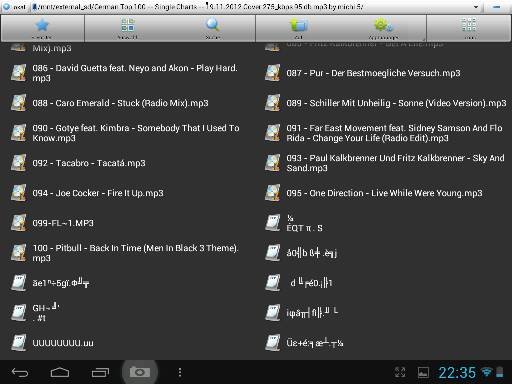Screen dimensions: 512x384
Task: Click music icon of 094 Joe Cocker file
Action: (19, 193)
